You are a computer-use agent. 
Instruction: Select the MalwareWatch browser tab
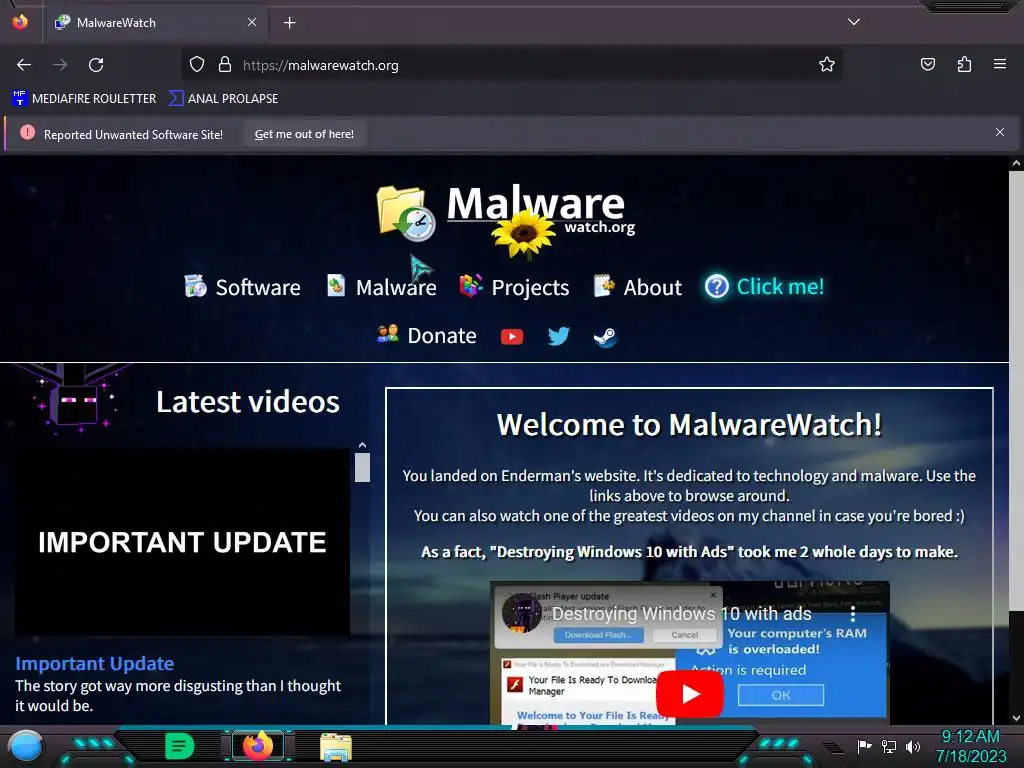[x=155, y=23]
